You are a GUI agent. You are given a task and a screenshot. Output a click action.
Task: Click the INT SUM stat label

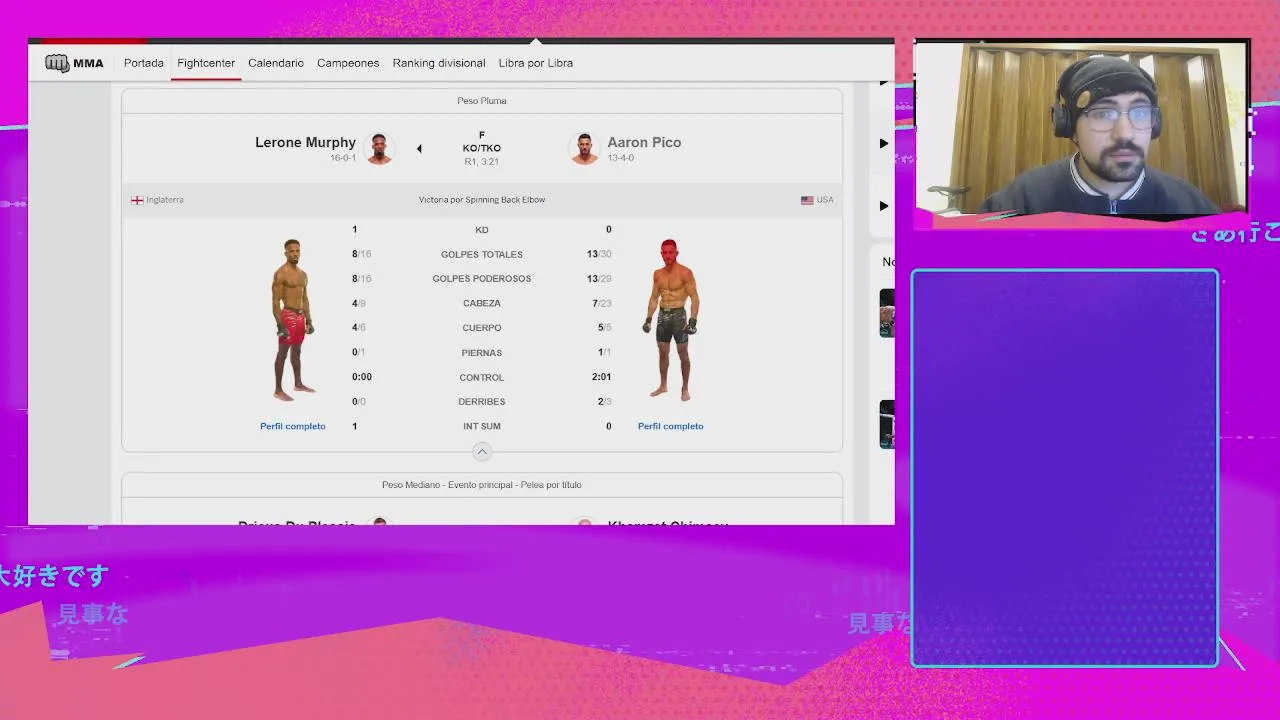(x=482, y=426)
